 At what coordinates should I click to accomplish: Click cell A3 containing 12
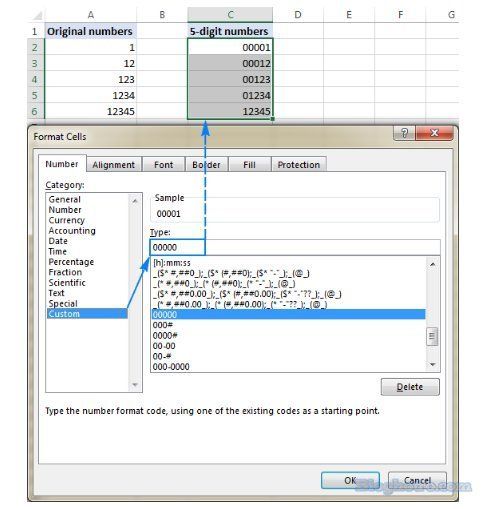[x=91, y=63]
